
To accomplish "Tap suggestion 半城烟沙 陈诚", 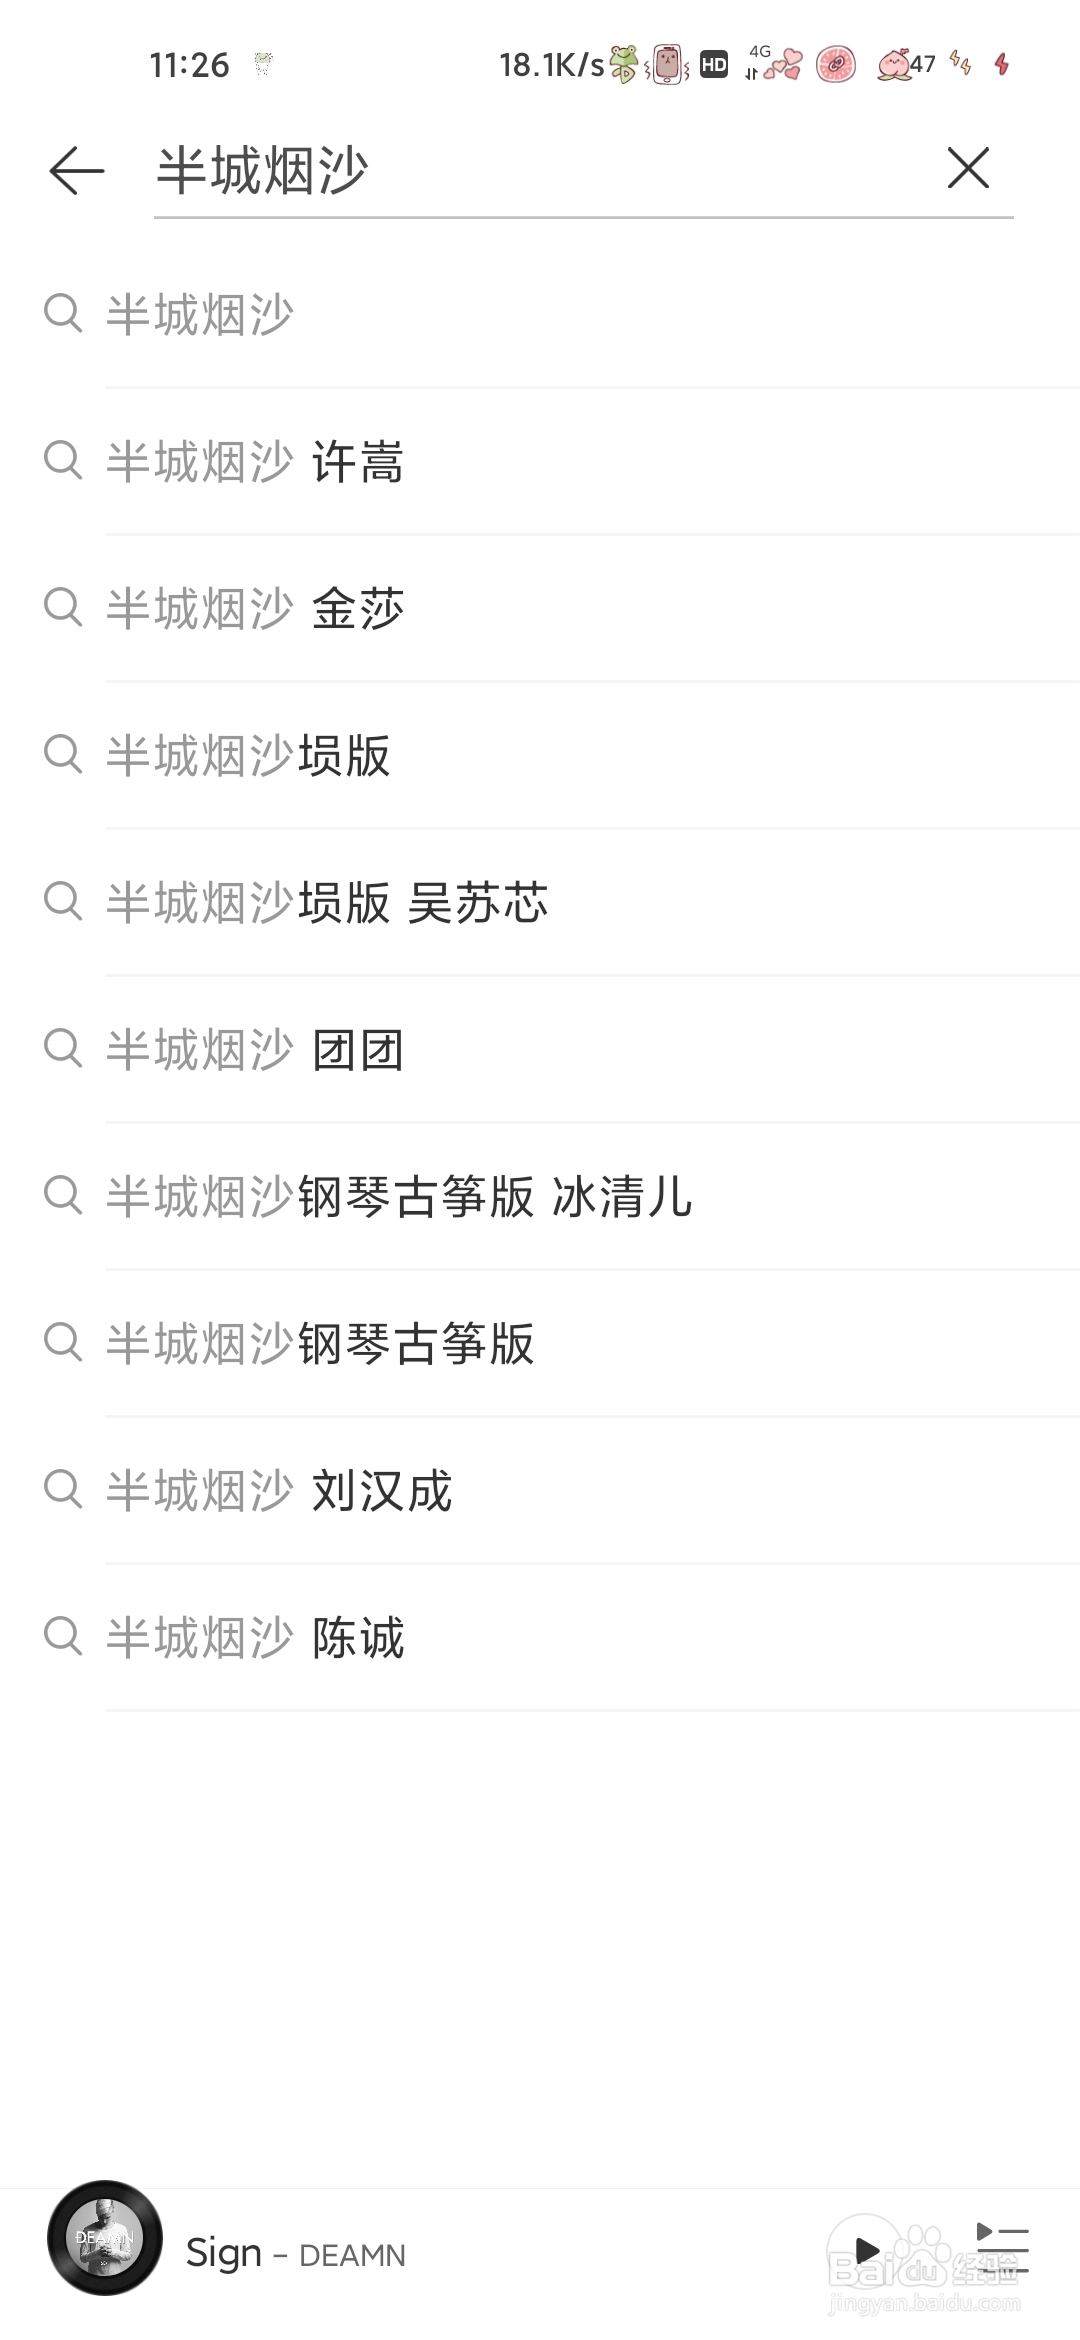I will point(540,1637).
